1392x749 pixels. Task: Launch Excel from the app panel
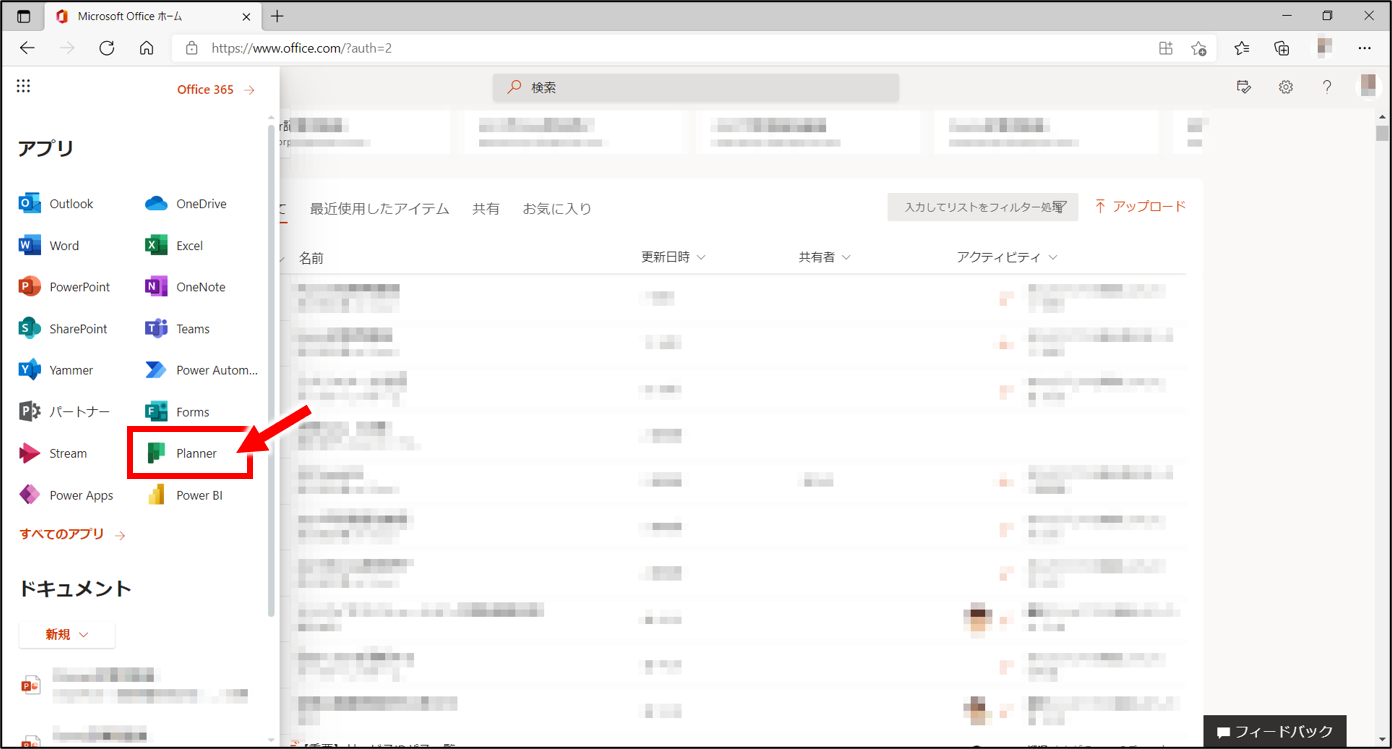coord(174,246)
